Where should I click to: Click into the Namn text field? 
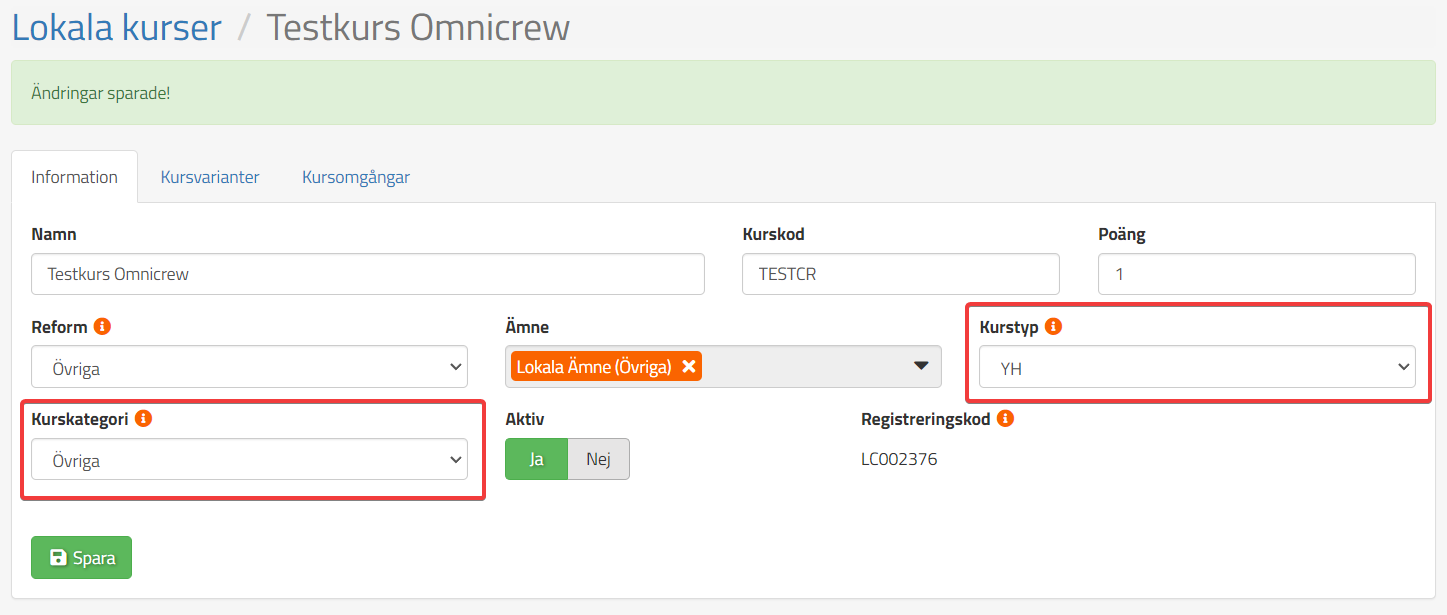pyautogui.click(x=367, y=274)
